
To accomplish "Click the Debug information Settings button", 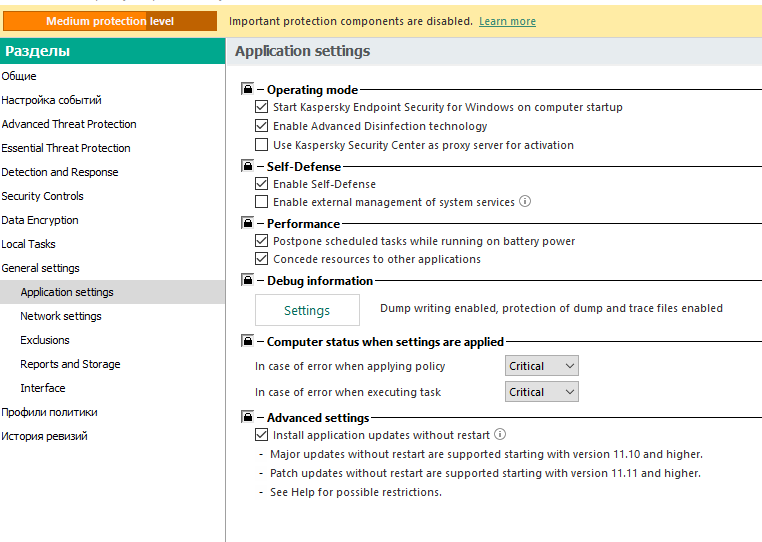I will point(307,310).
